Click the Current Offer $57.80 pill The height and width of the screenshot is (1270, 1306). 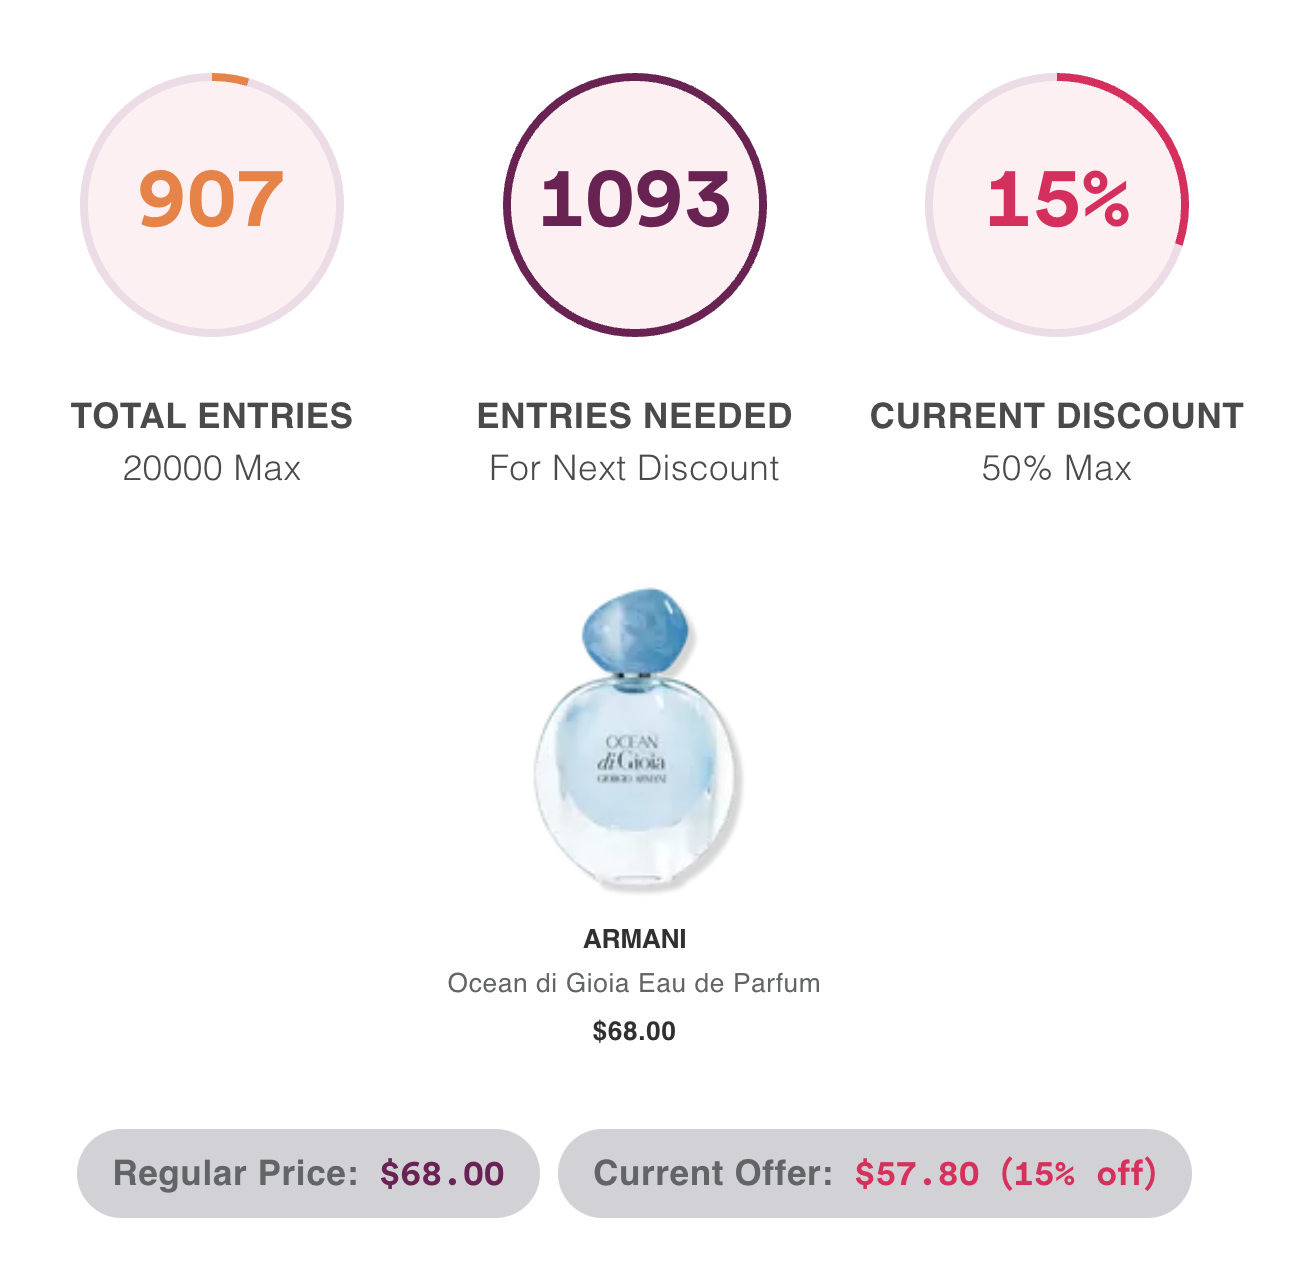click(x=875, y=1173)
